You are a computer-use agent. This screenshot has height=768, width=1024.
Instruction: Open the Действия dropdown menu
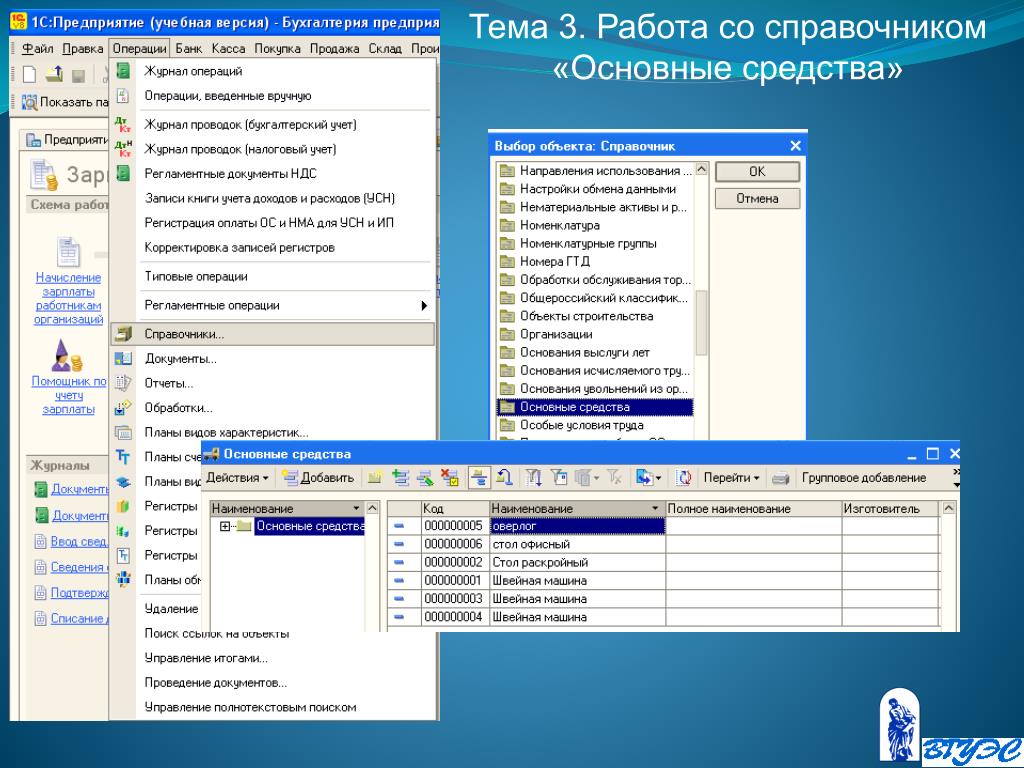pos(237,478)
